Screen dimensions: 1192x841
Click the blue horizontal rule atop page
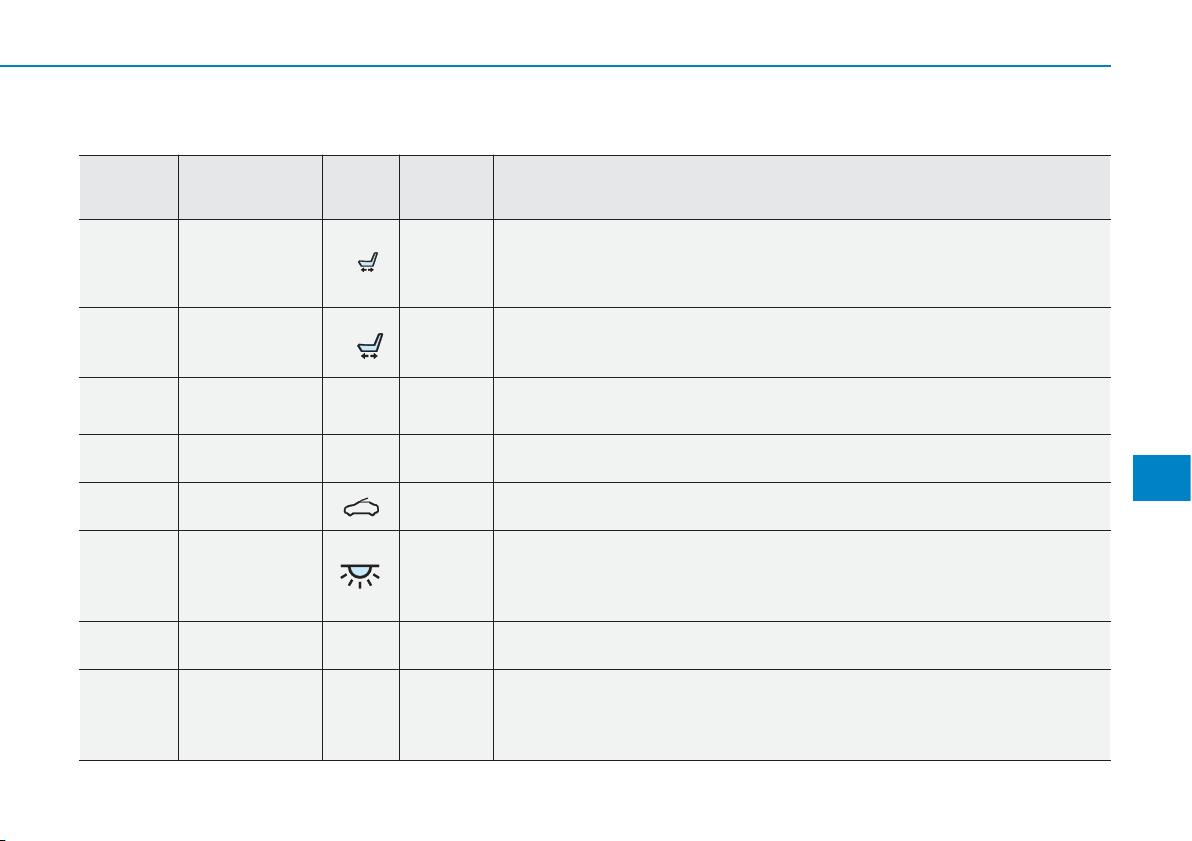click(555, 66)
